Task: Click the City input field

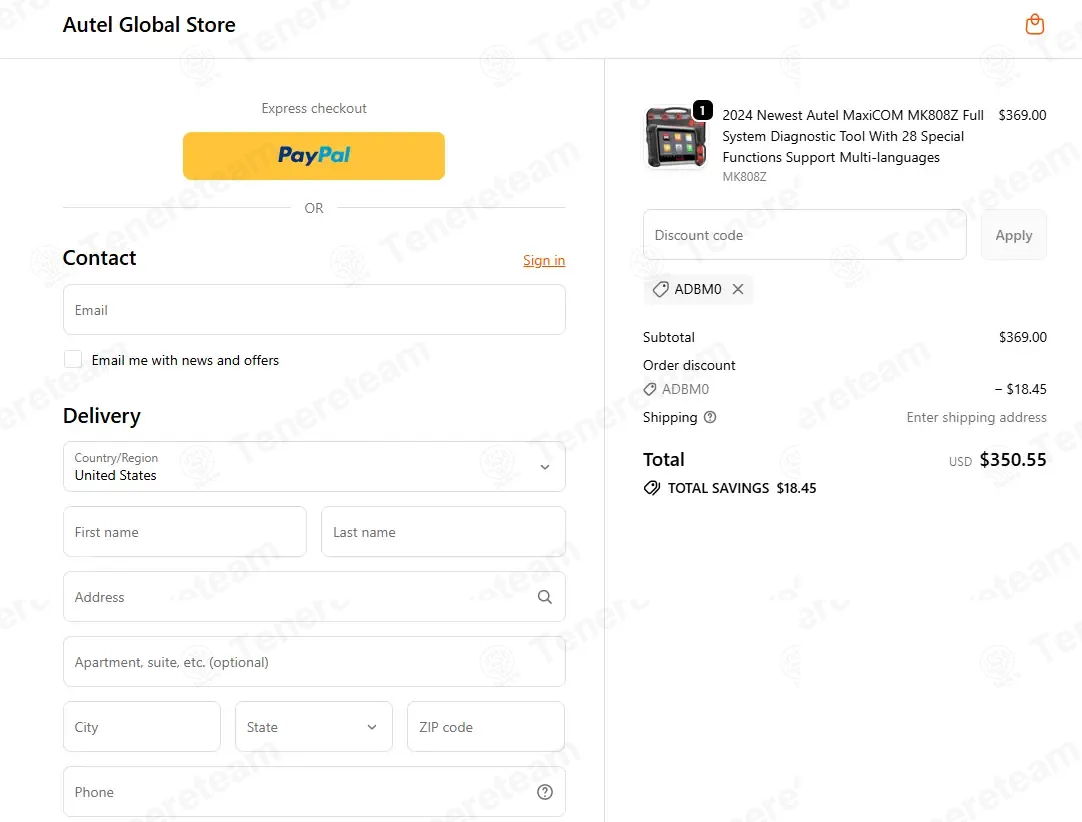Action: (142, 727)
